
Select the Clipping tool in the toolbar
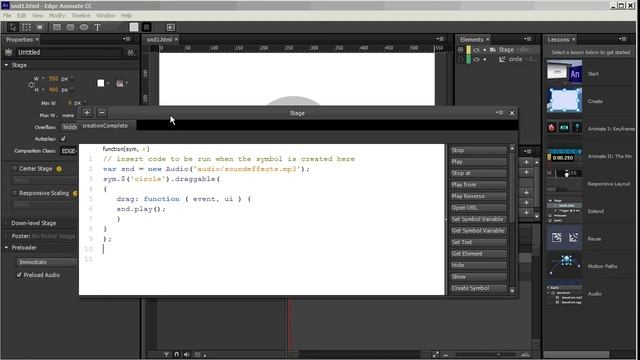pos(40,27)
